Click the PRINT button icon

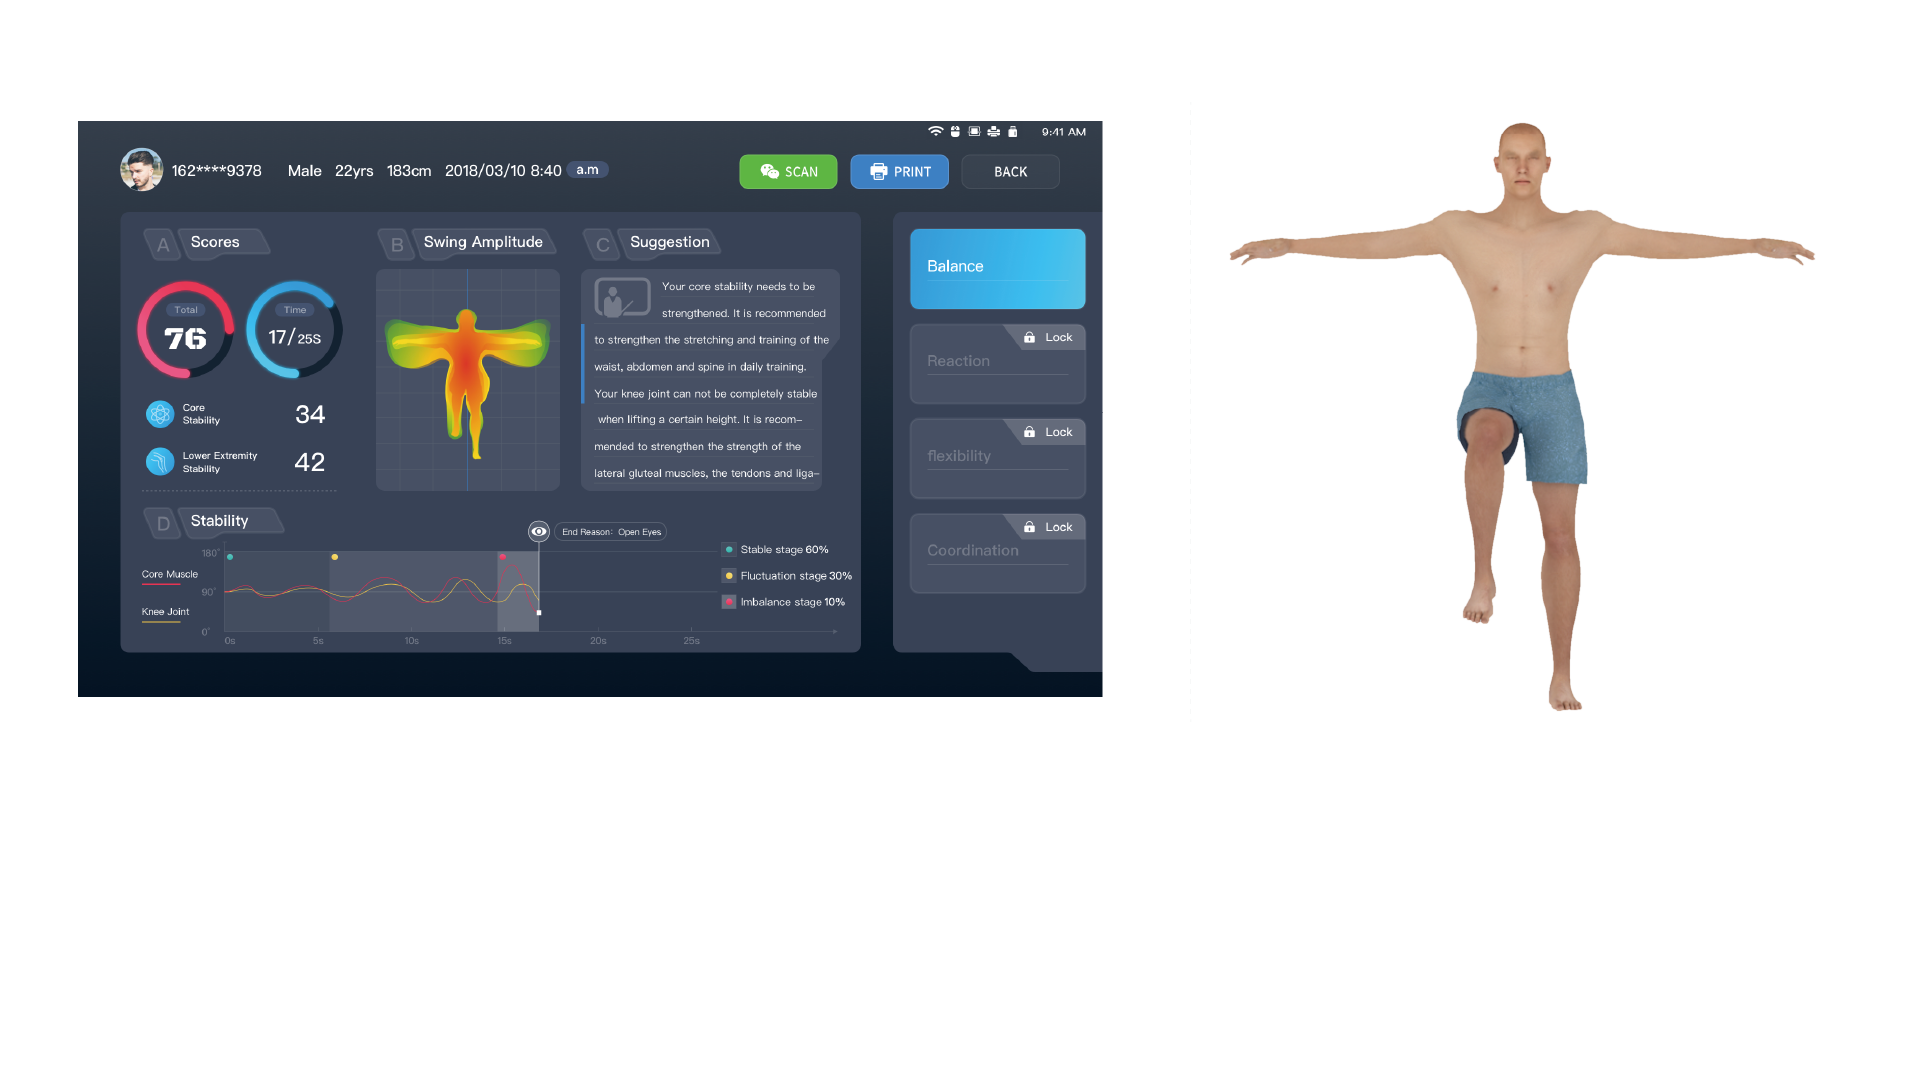pos(877,170)
